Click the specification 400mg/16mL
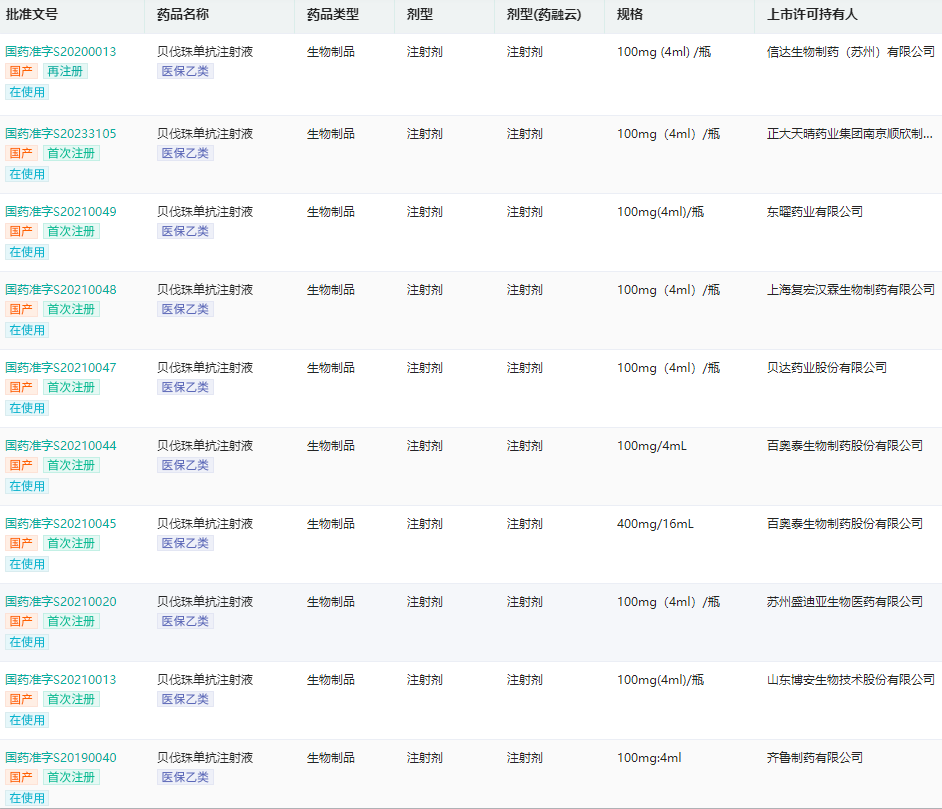942x809 pixels. point(655,524)
